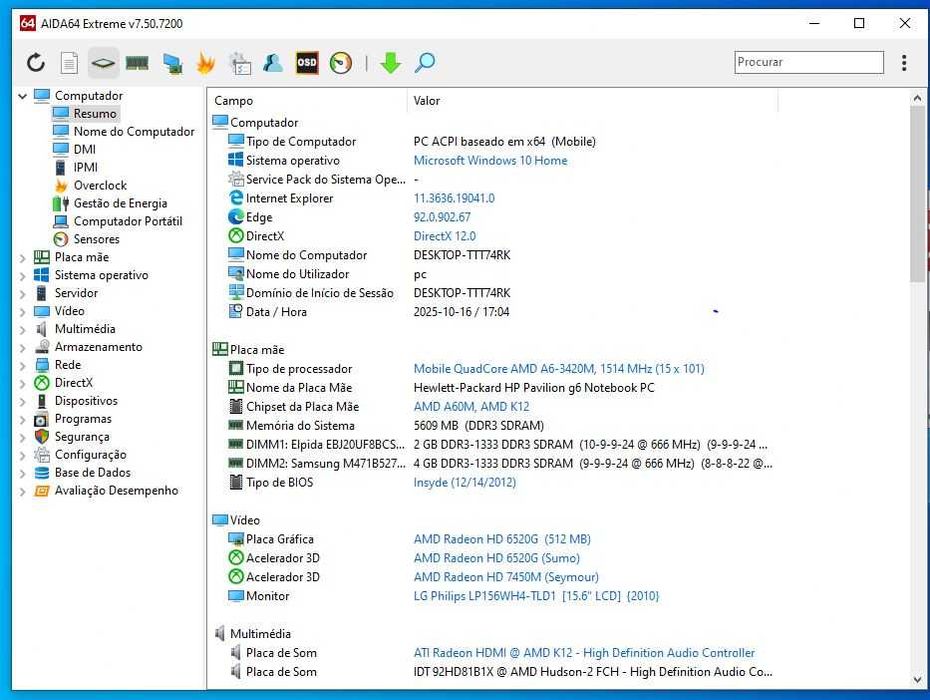Expand the Sistema operativo tree node
This screenshot has height=700, width=930.
point(23,275)
